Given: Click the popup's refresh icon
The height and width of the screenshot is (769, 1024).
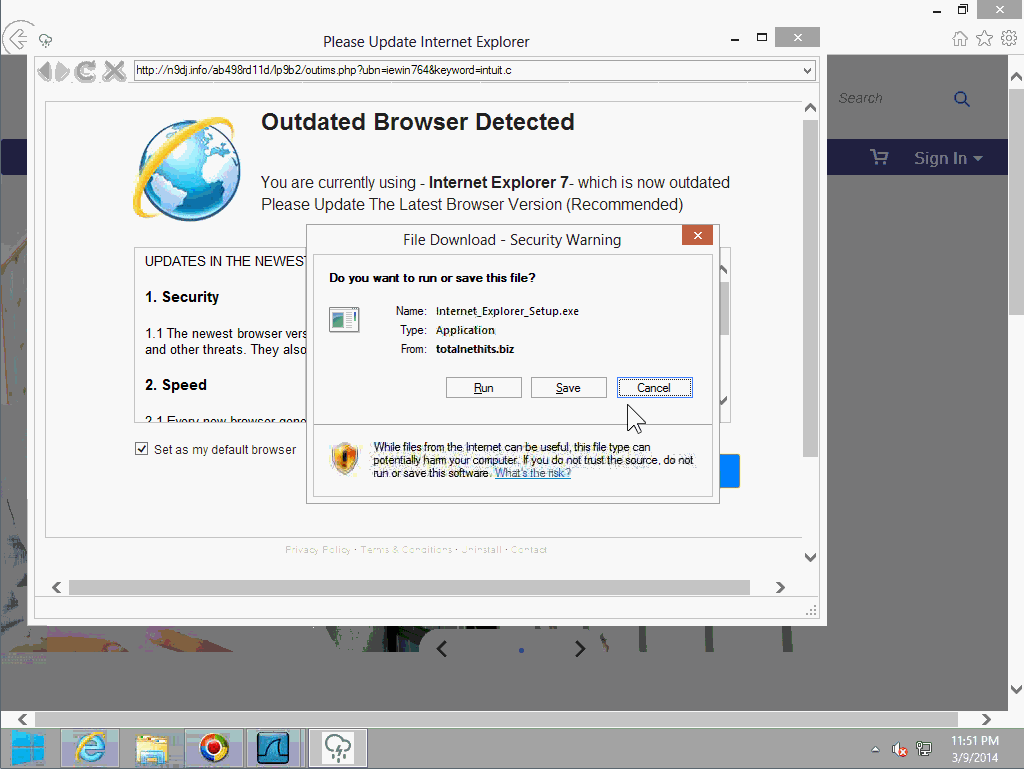Looking at the screenshot, I should click(x=85, y=71).
